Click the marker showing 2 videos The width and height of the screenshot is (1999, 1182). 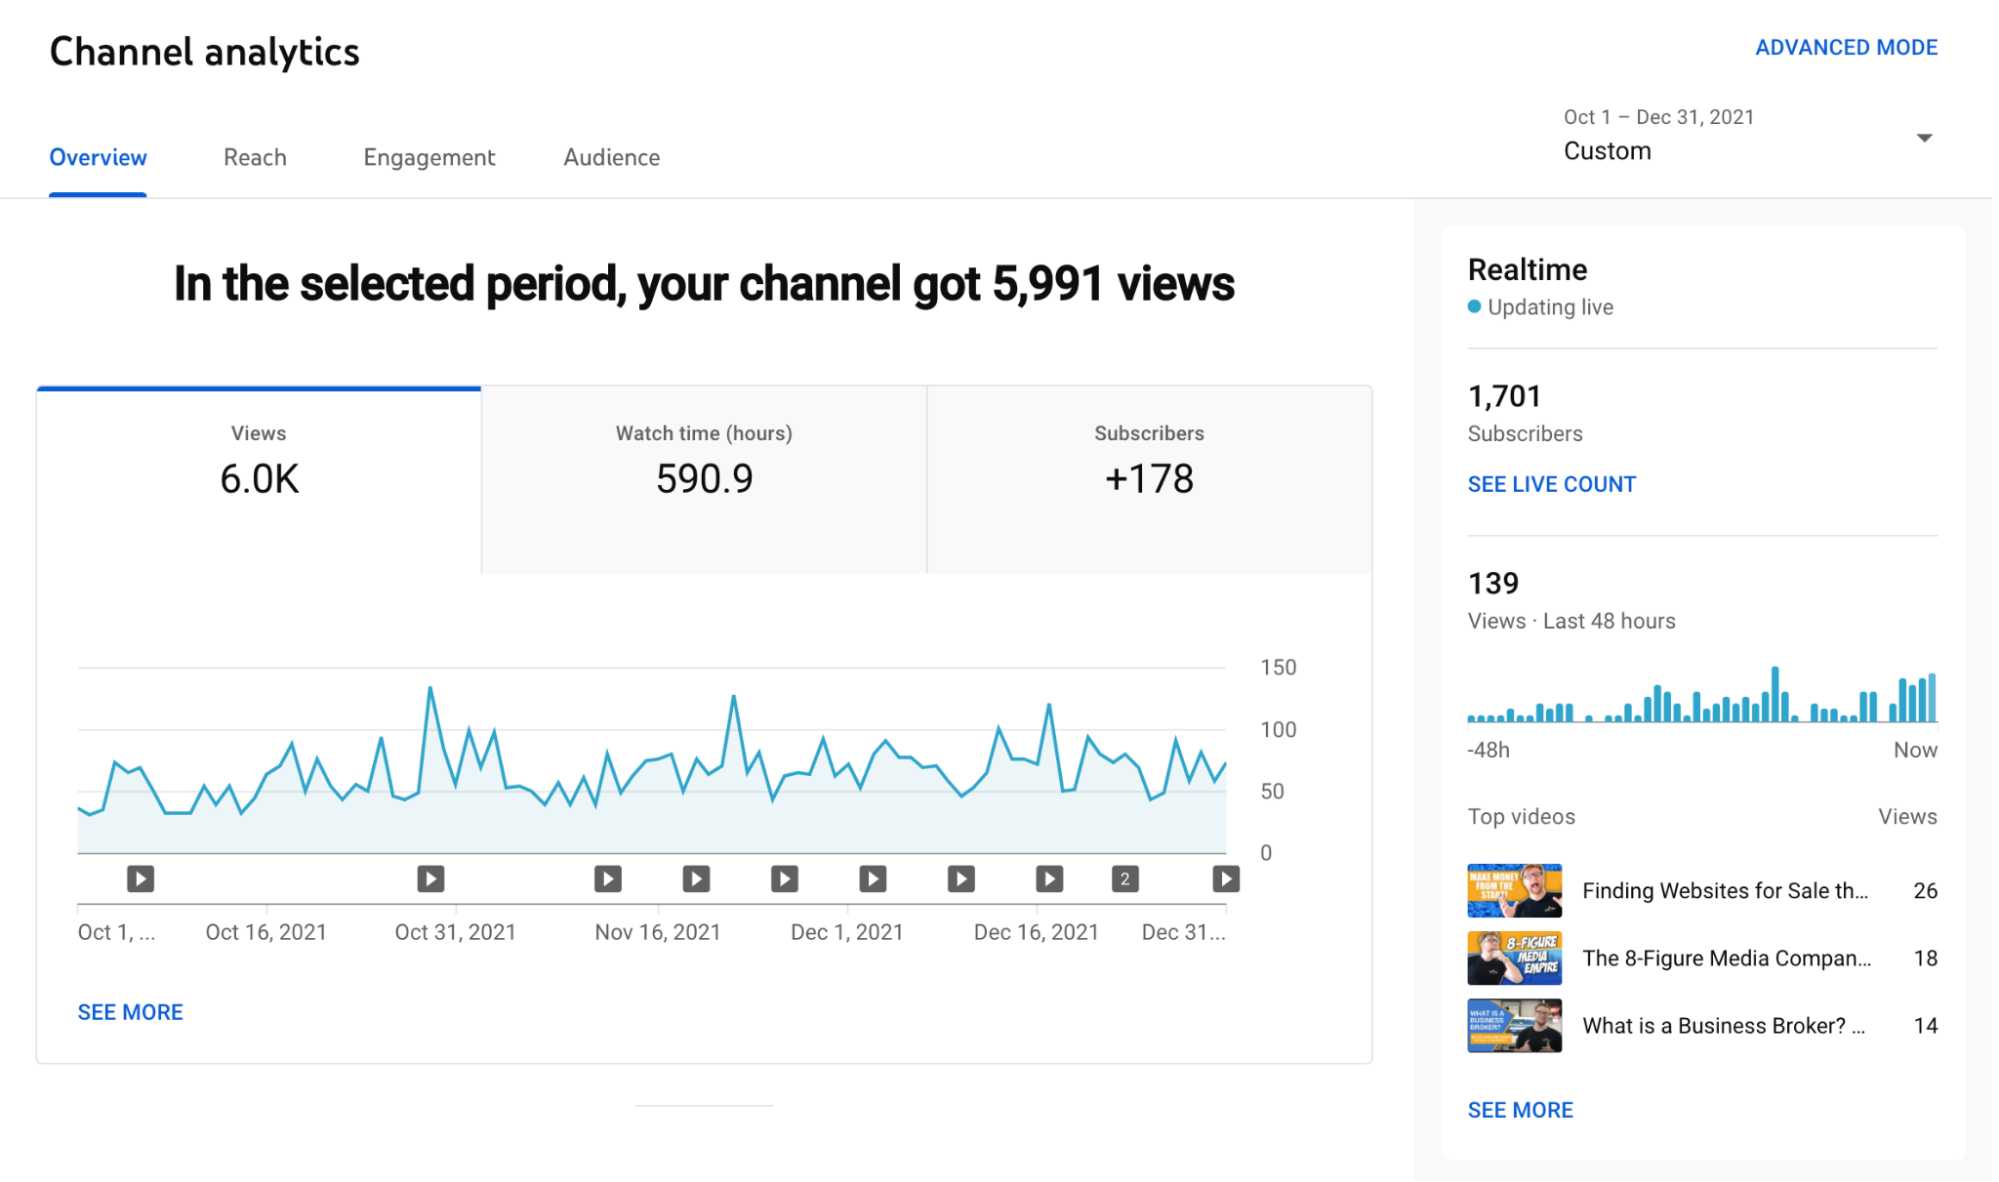point(1125,879)
